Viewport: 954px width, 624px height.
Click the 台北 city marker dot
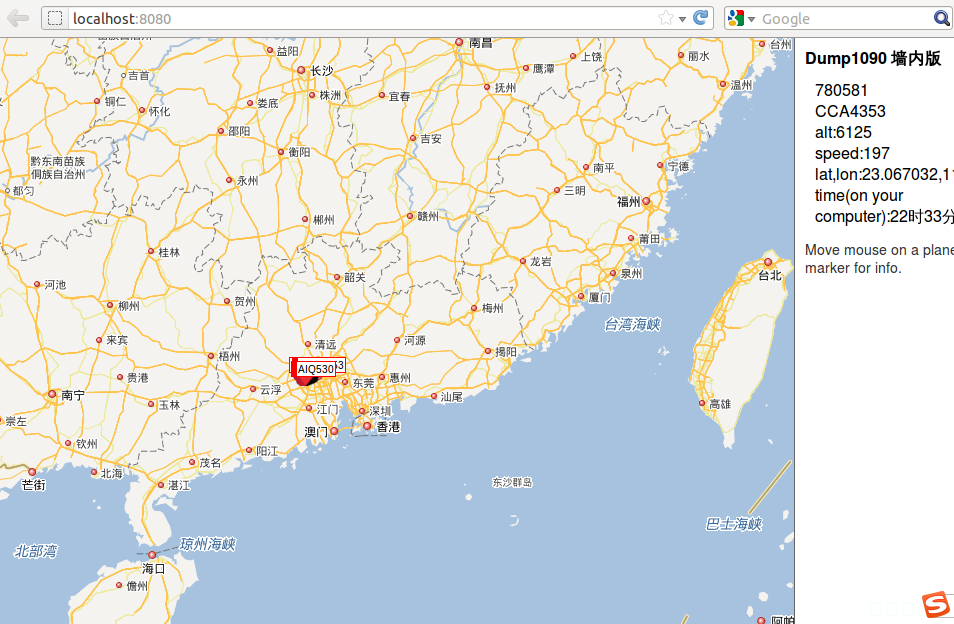(x=768, y=263)
